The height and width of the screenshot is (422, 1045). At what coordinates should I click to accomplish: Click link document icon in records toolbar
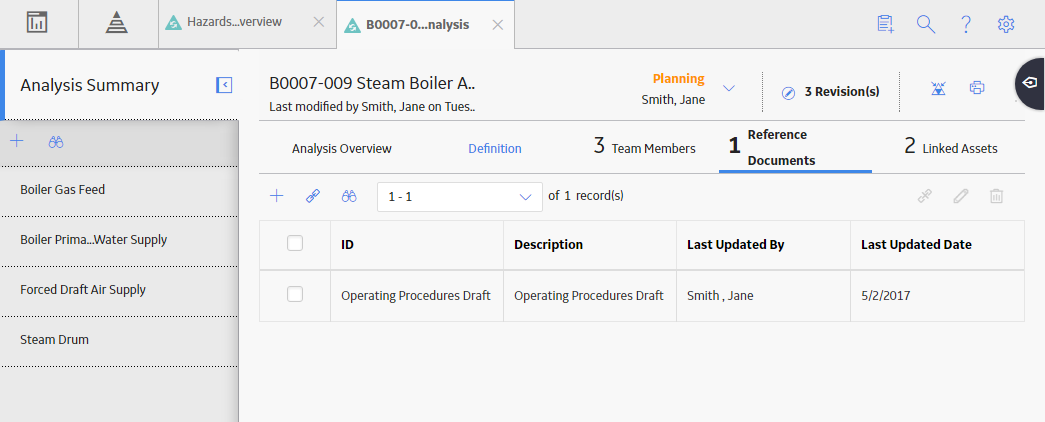pyautogui.click(x=313, y=196)
